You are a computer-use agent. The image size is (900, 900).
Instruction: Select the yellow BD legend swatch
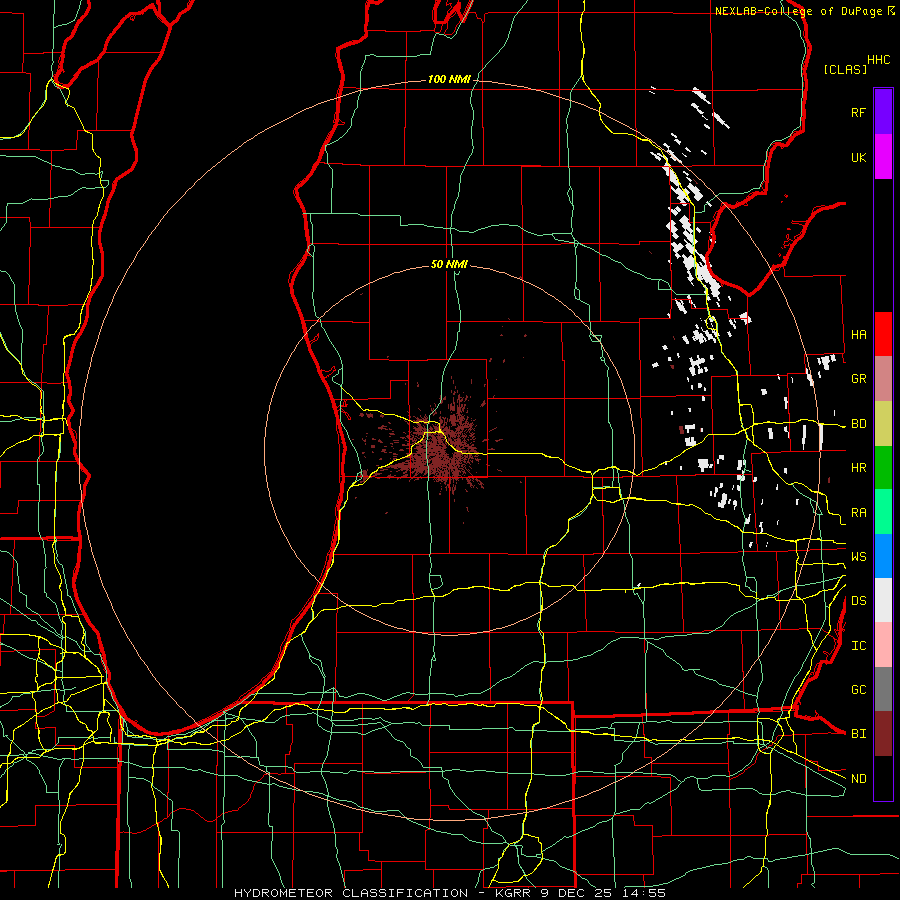(883, 424)
